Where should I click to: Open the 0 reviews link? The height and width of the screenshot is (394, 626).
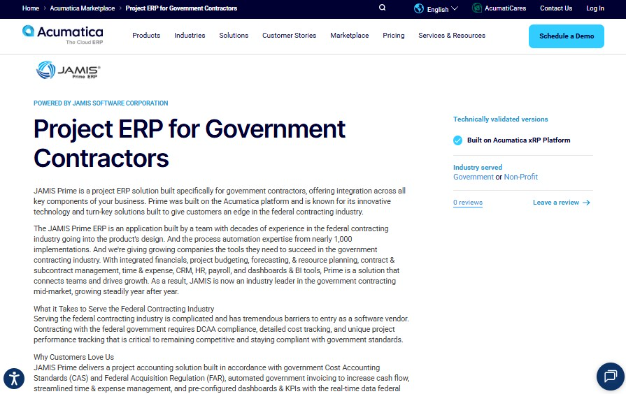point(468,203)
